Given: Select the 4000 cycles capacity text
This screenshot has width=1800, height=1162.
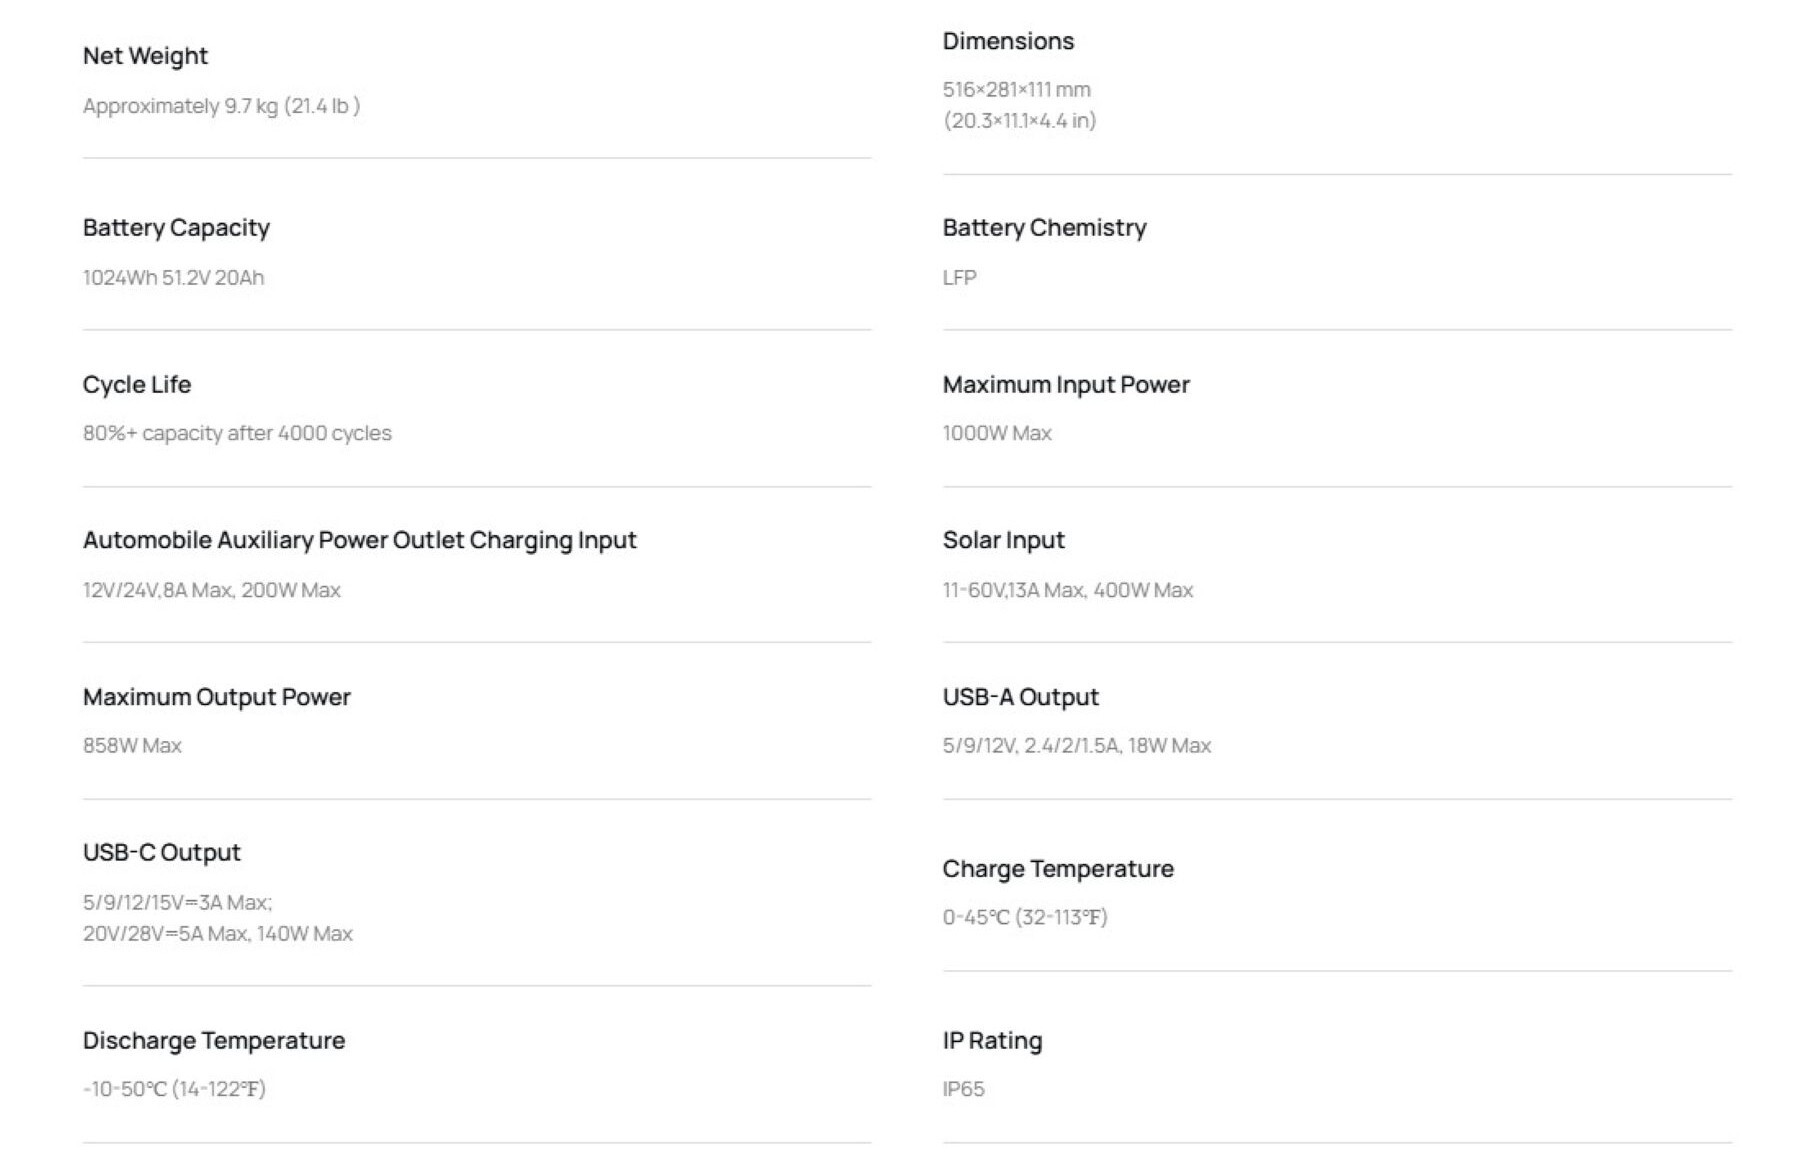Looking at the screenshot, I should (237, 433).
